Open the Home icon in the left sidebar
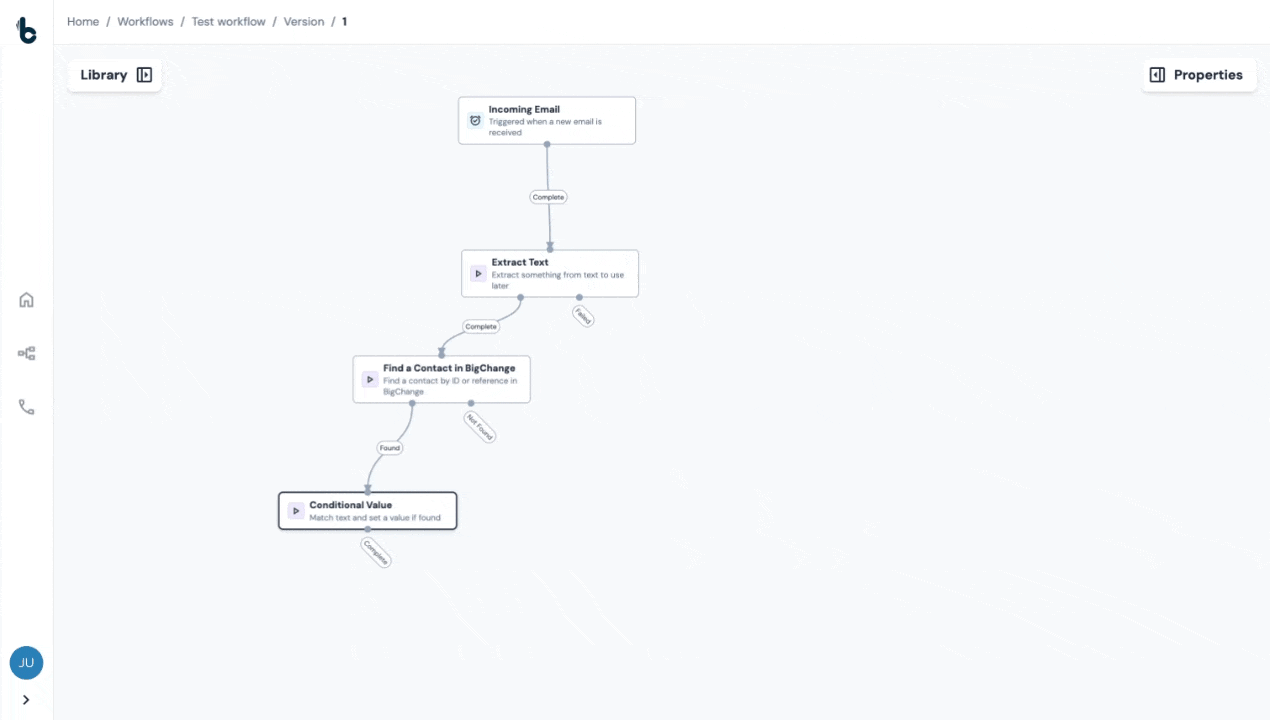This screenshot has height=720, width=1270. pyautogui.click(x=26, y=299)
